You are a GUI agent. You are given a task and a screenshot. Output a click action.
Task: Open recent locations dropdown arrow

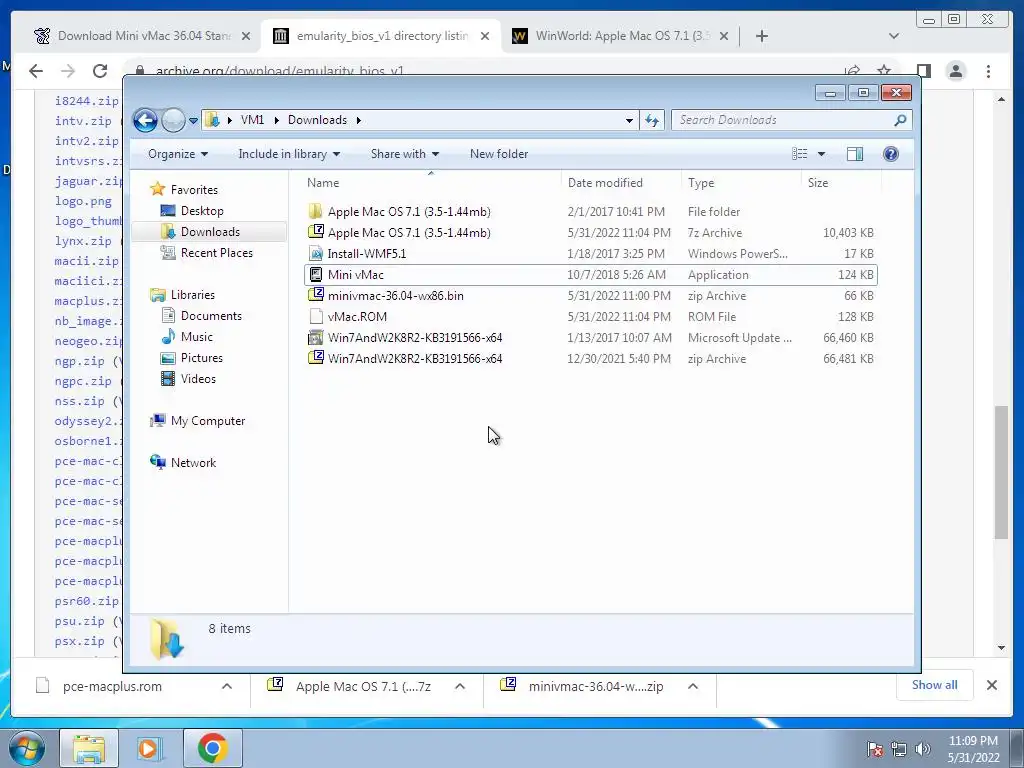pyautogui.click(x=193, y=121)
